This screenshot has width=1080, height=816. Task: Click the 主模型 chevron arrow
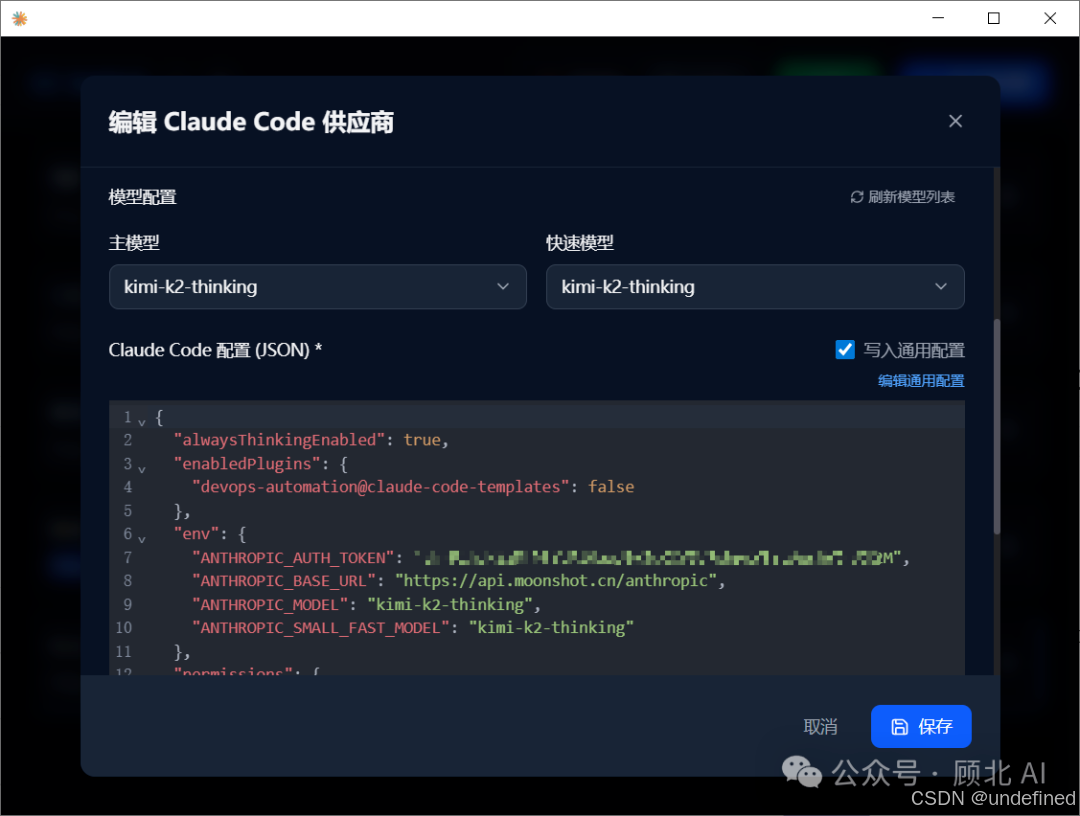pos(503,286)
